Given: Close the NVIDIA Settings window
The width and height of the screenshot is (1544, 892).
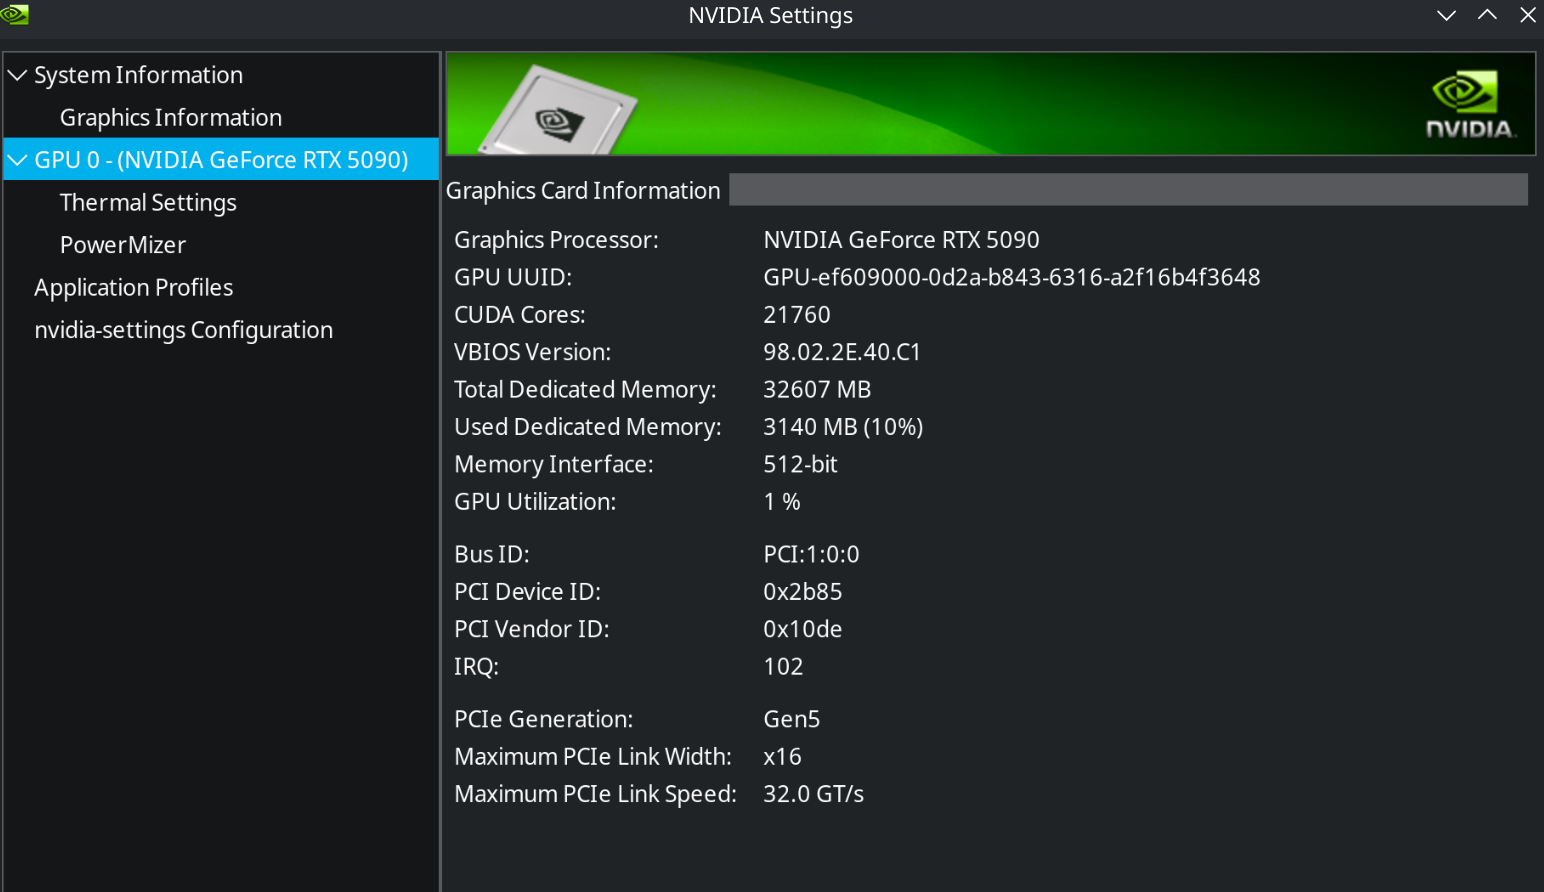Looking at the screenshot, I should (1528, 15).
